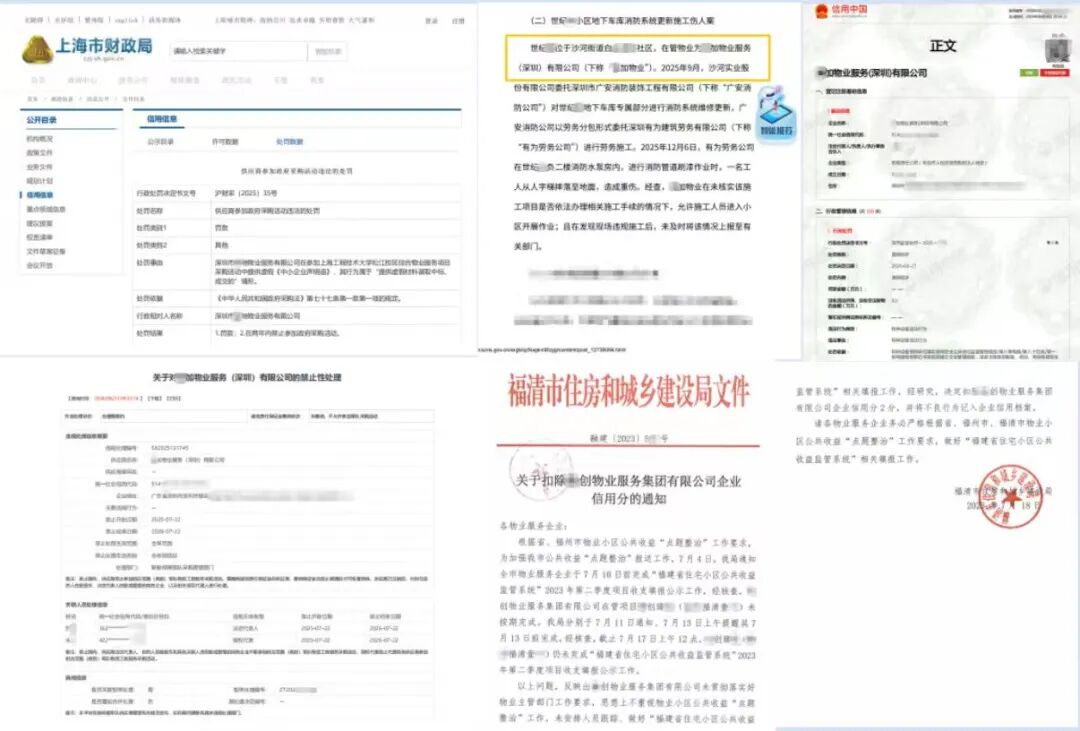Viewport: 1080px width, 731px height.
Task: Click the 信用中国 national emblem logo
Action: pyautogui.click(x=822, y=10)
